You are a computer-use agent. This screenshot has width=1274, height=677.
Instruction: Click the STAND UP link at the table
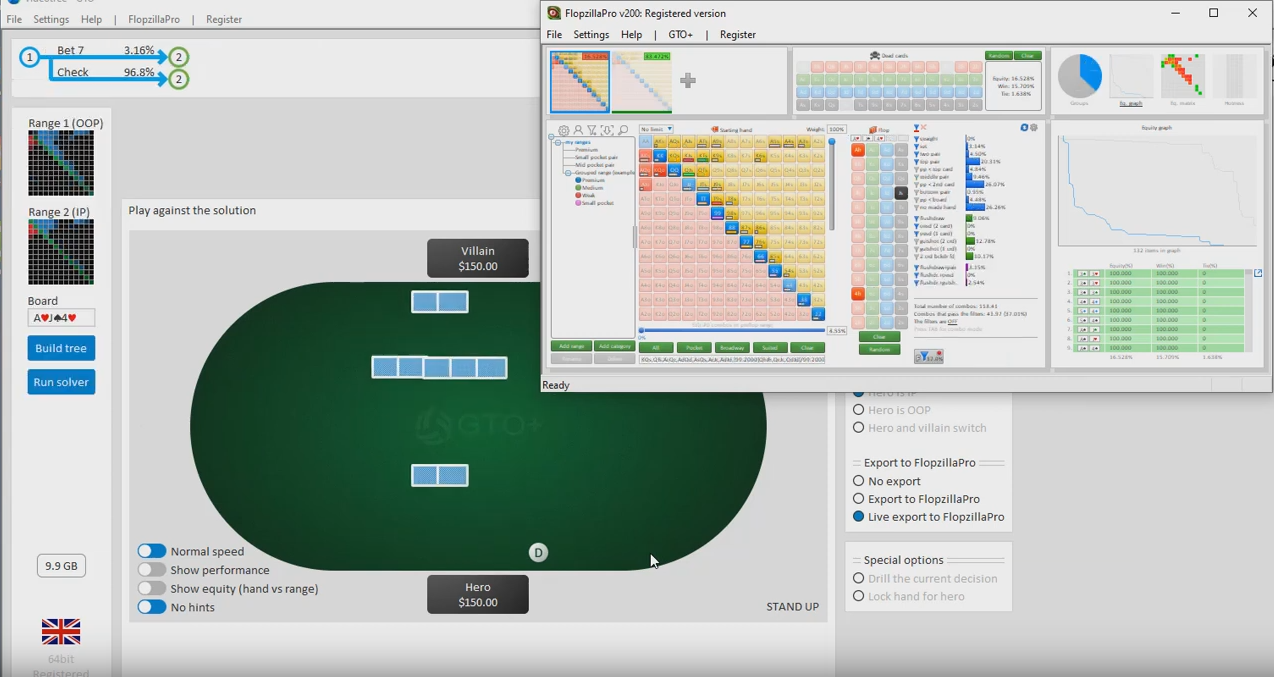click(x=792, y=607)
